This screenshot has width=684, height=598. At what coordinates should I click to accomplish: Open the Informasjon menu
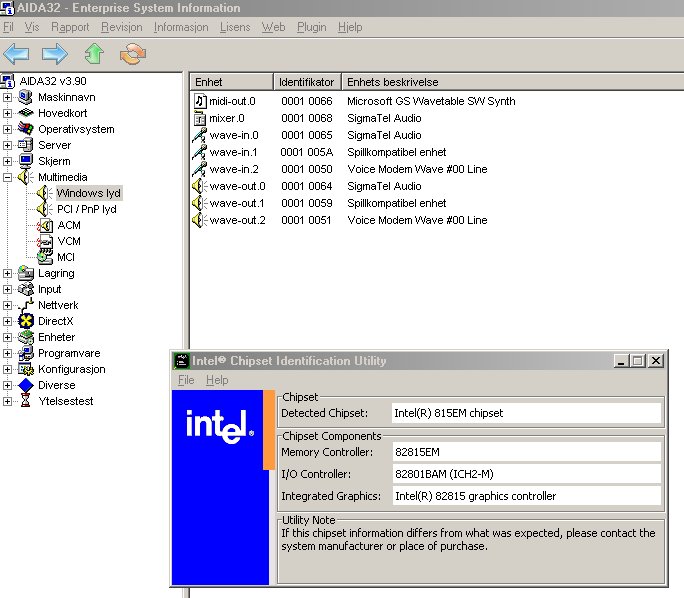[x=181, y=27]
